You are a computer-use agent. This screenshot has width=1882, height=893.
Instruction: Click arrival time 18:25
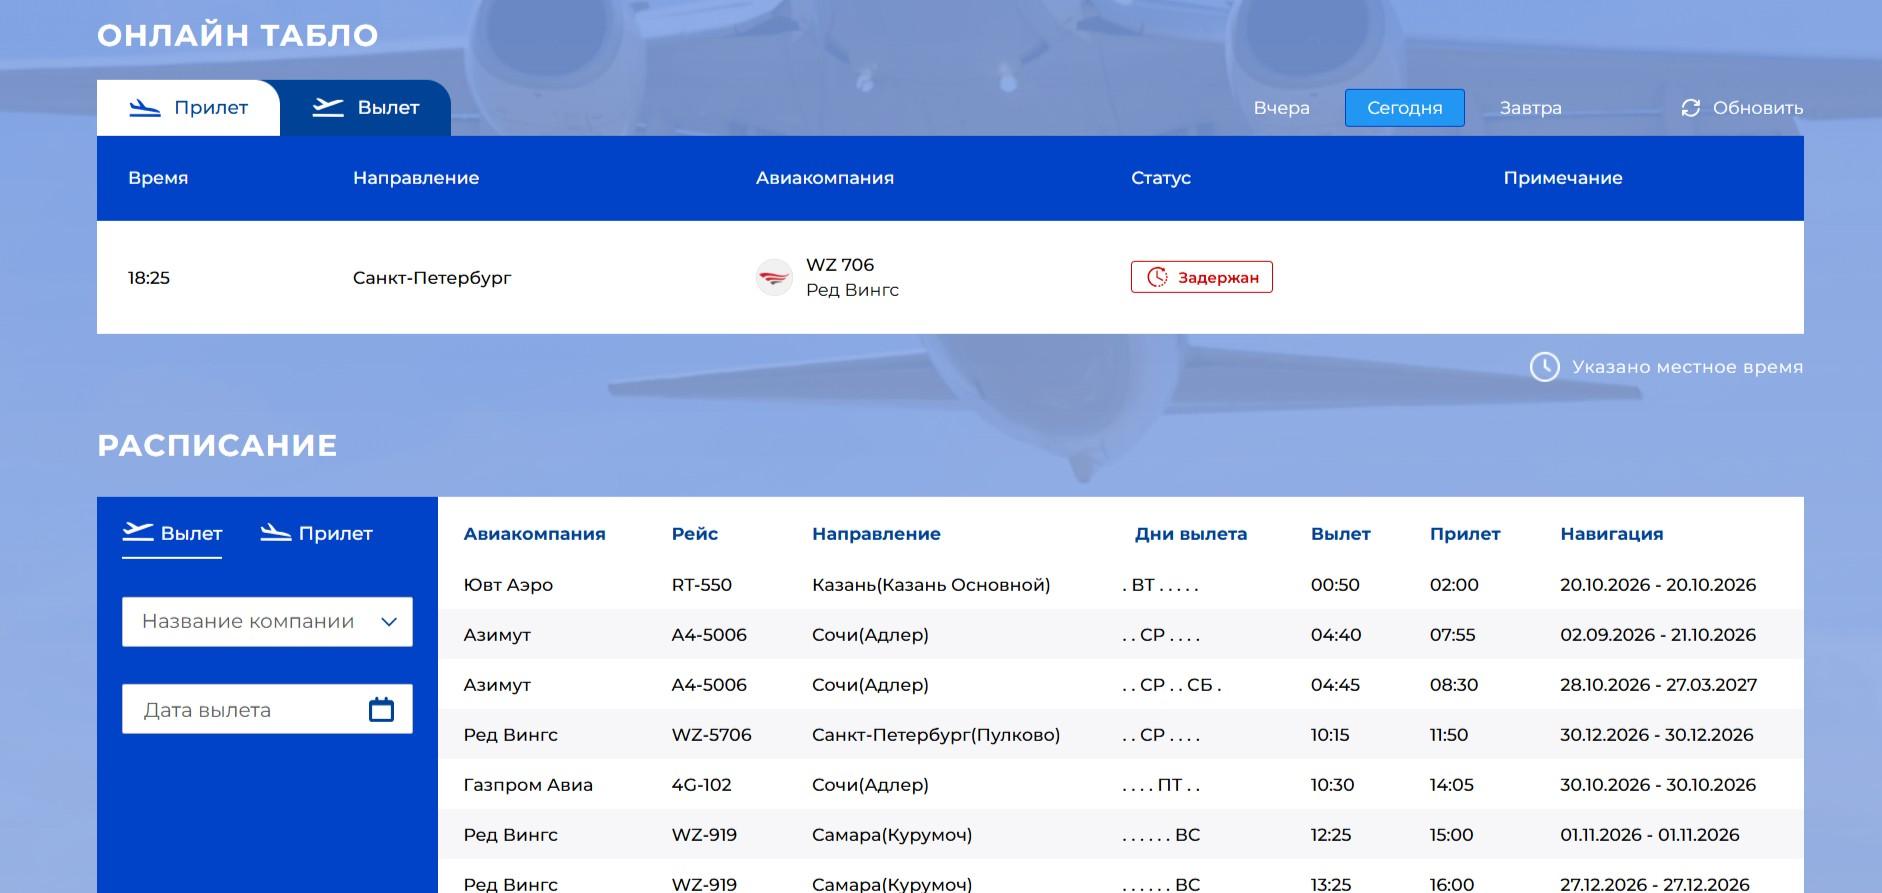click(149, 278)
